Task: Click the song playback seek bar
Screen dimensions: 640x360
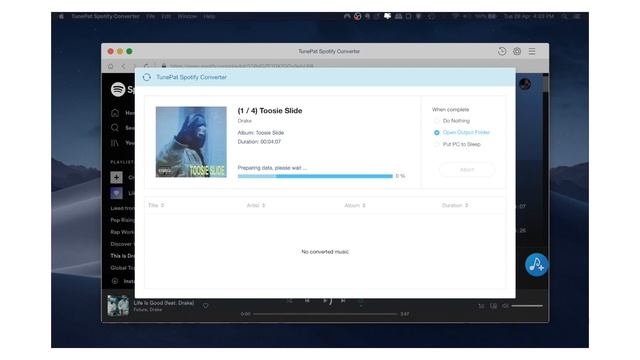Action: coord(325,314)
